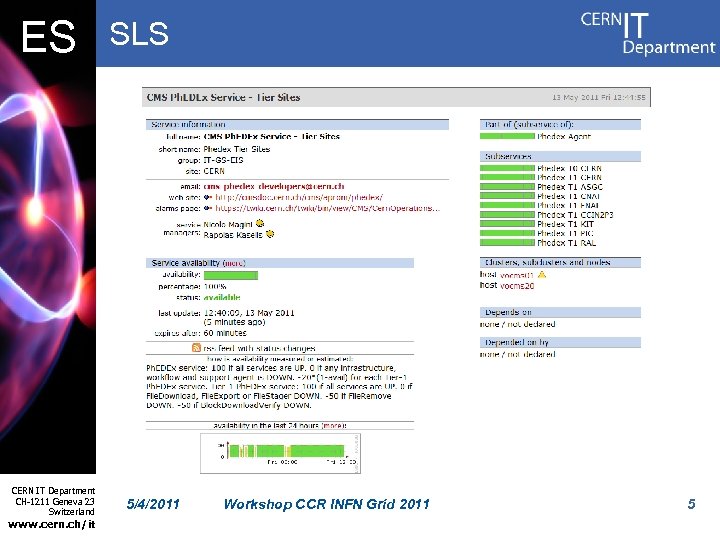The width and height of the screenshot is (720, 540).
Task: Click the 13 May 2011 timestamp in title bar
Action: click(598, 97)
